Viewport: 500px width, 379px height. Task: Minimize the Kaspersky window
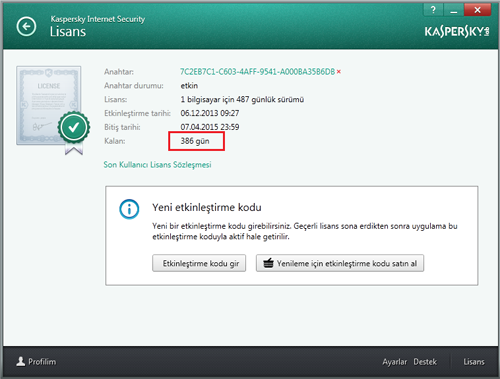(x=453, y=10)
